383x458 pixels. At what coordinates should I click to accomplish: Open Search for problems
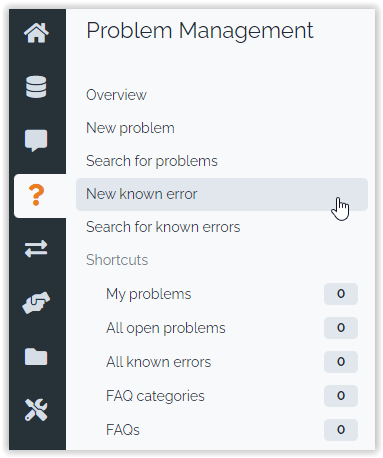click(152, 161)
